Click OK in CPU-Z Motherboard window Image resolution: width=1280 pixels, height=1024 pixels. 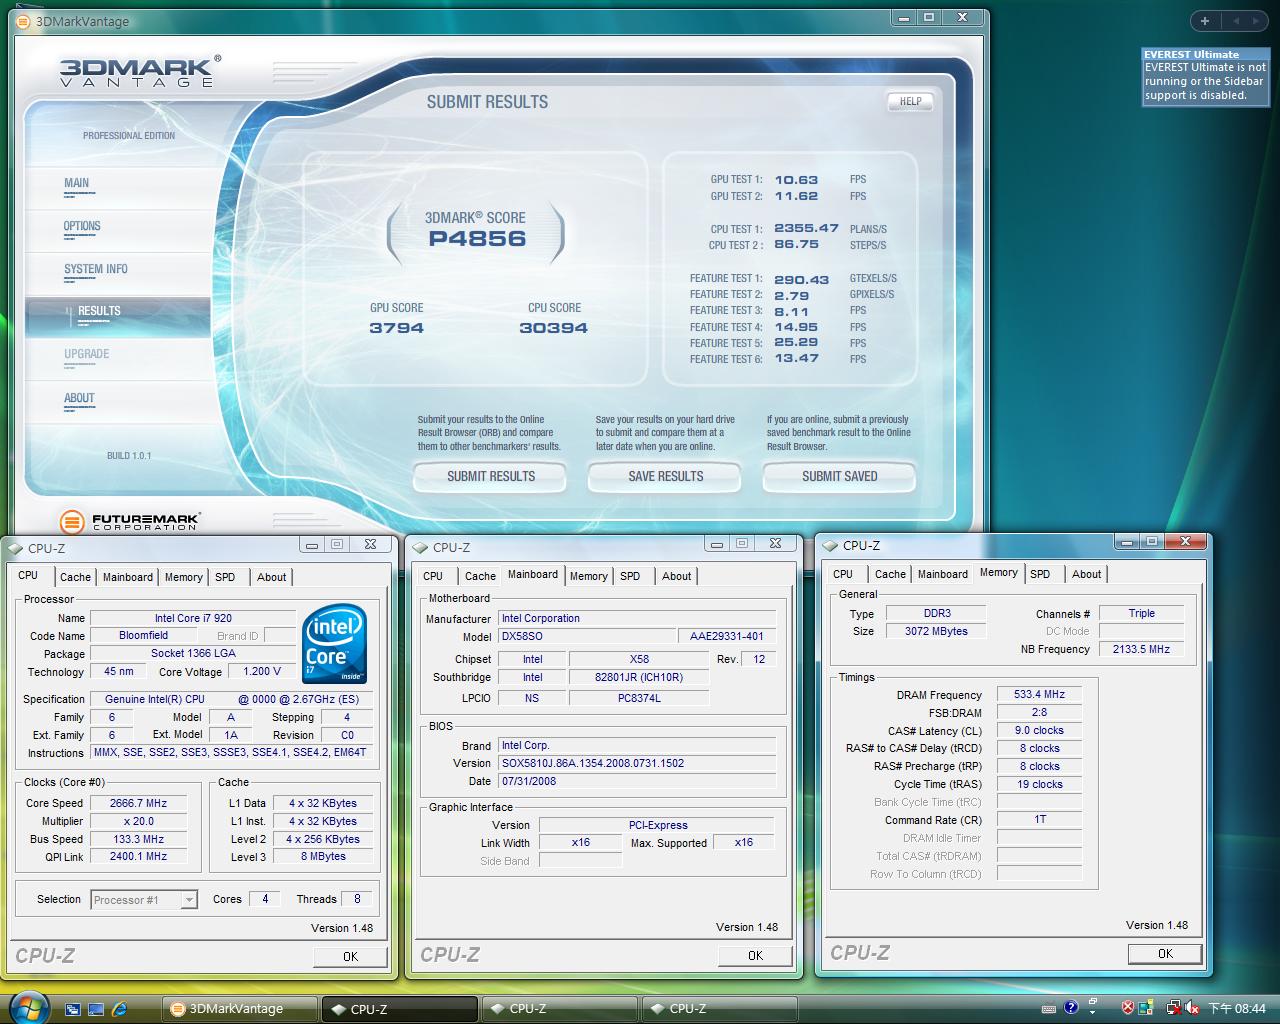tap(755, 956)
